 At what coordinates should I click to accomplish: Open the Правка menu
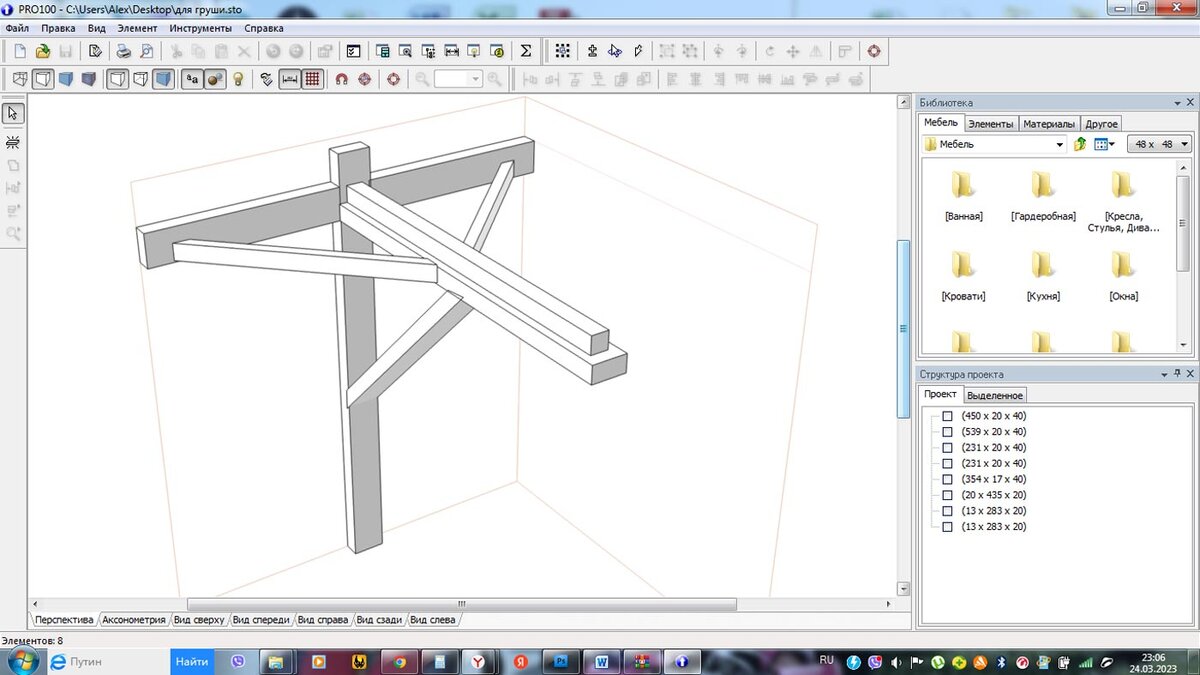58,28
